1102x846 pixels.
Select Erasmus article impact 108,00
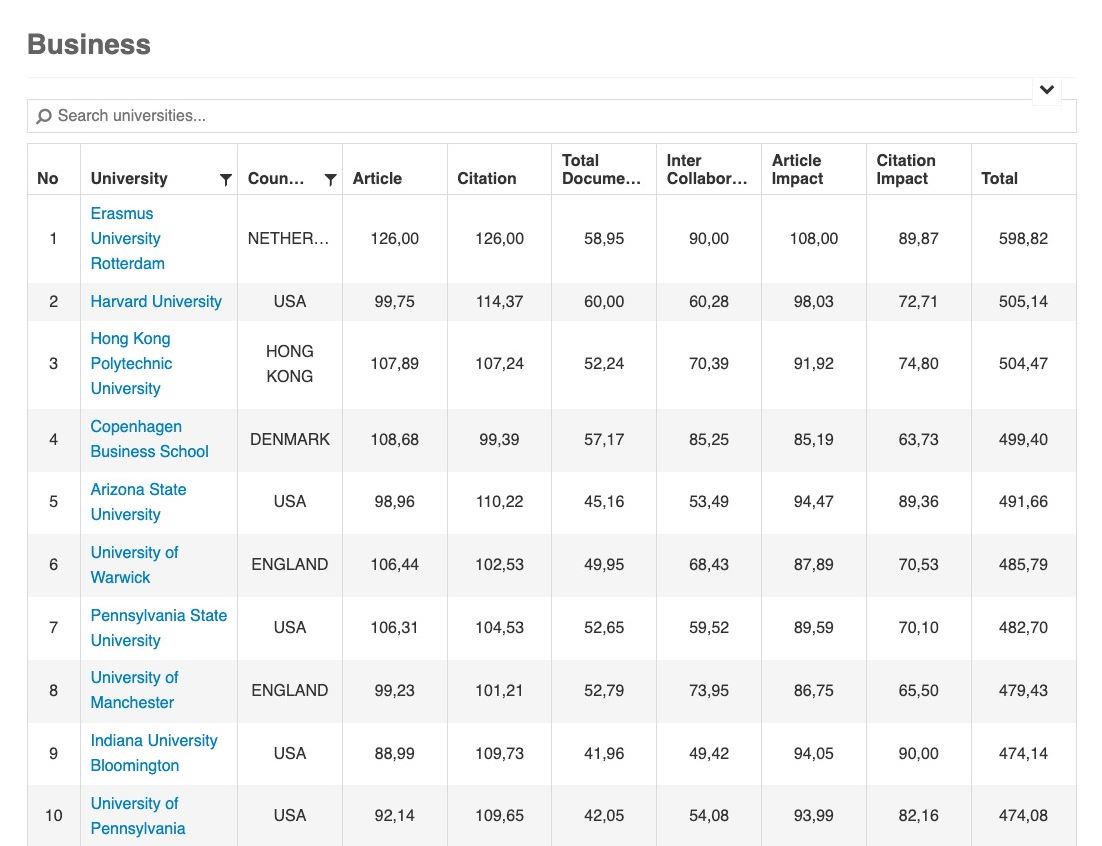point(814,239)
